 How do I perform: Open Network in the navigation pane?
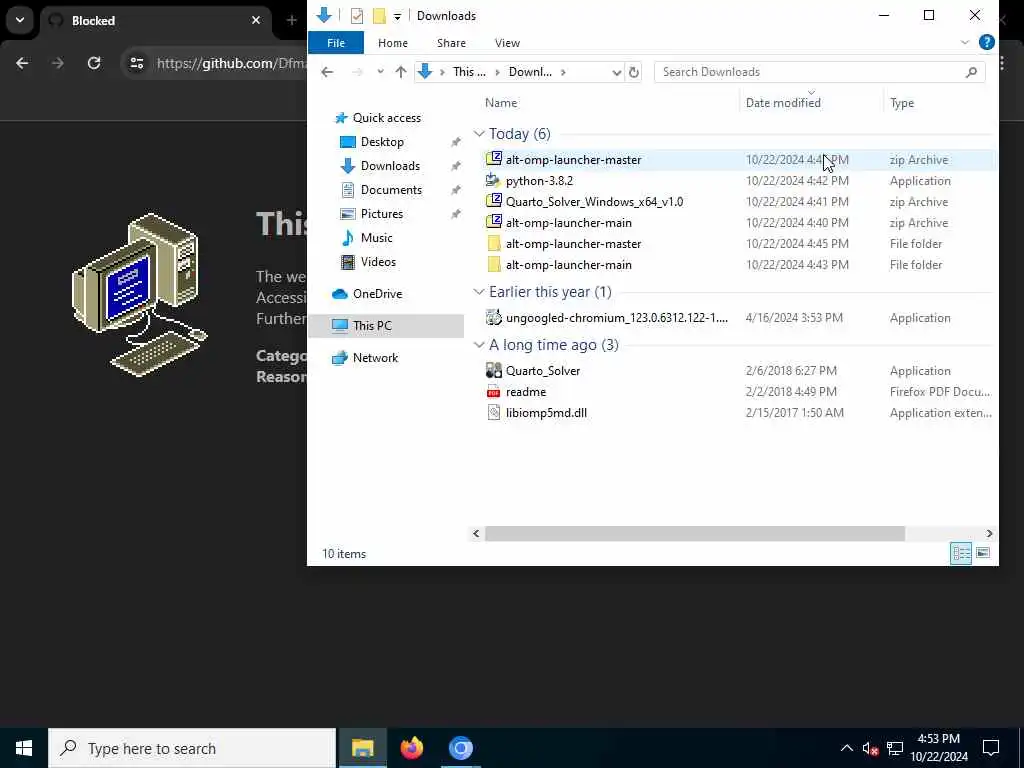coord(375,357)
